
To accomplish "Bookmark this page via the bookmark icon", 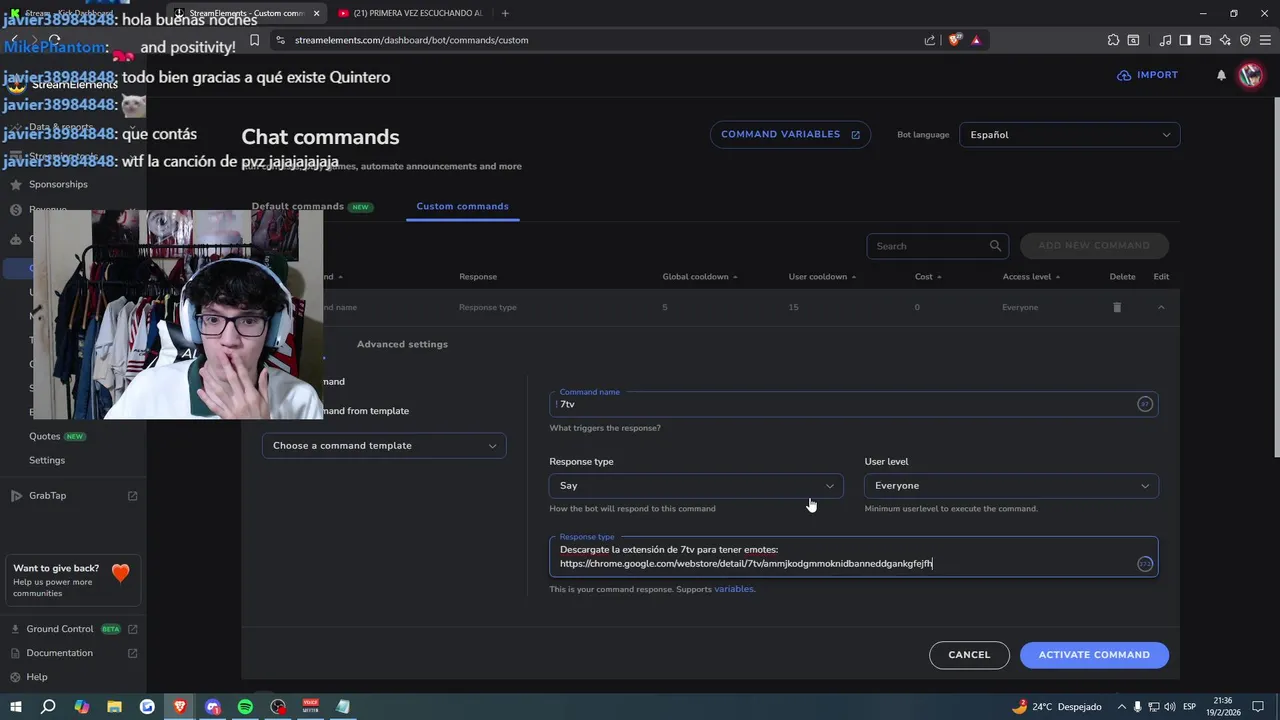I will click(x=255, y=40).
